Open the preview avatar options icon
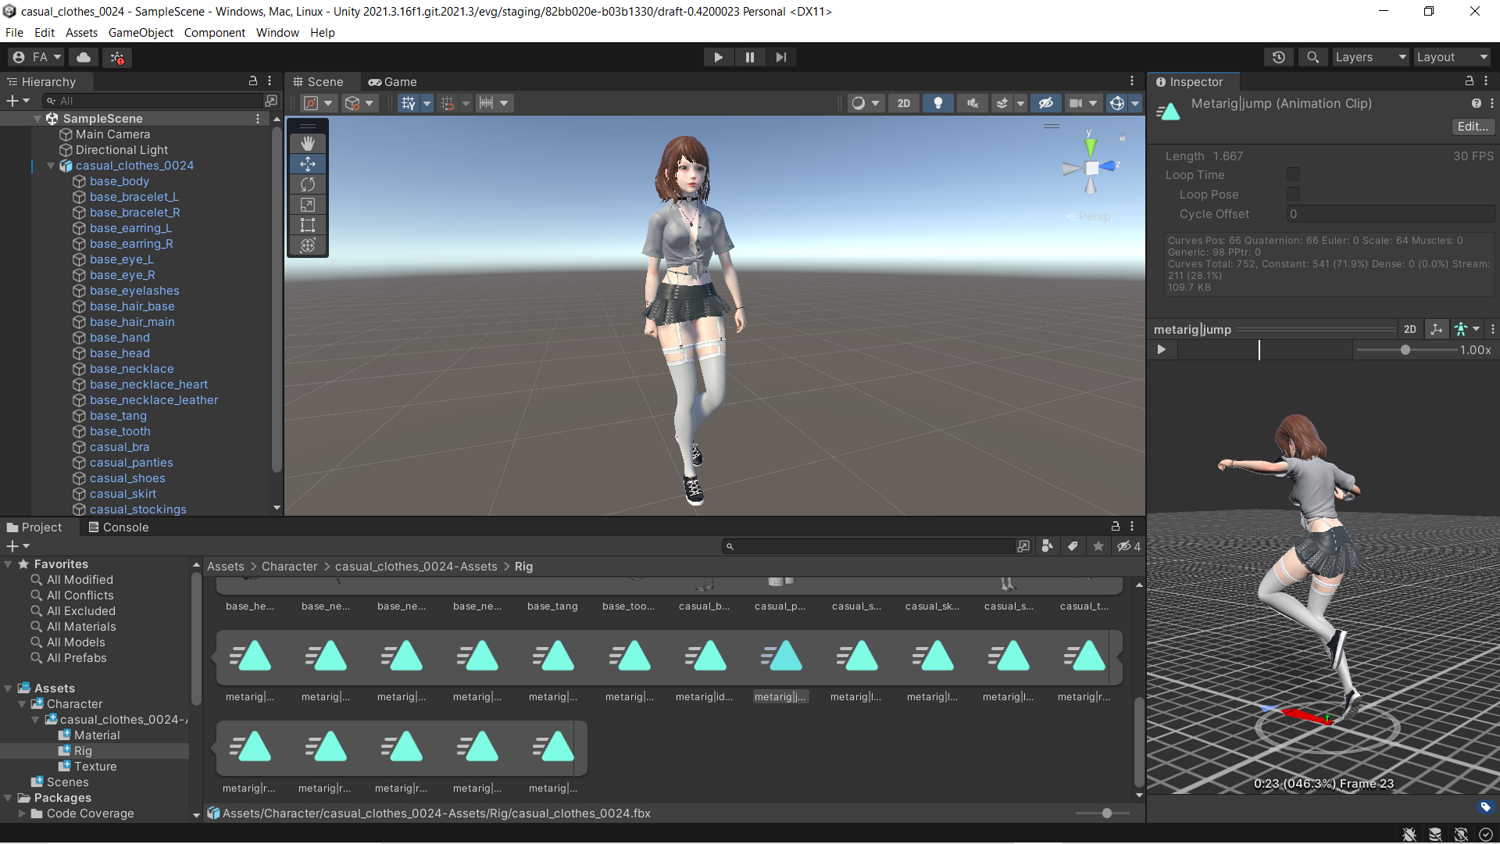This screenshot has height=844, width=1500. [1465, 329]
